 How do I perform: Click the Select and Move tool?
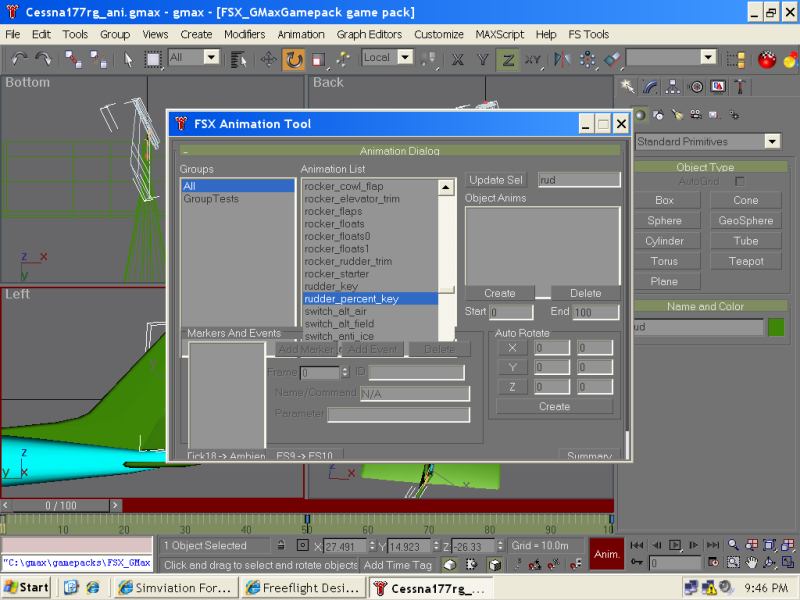point(269,59)
